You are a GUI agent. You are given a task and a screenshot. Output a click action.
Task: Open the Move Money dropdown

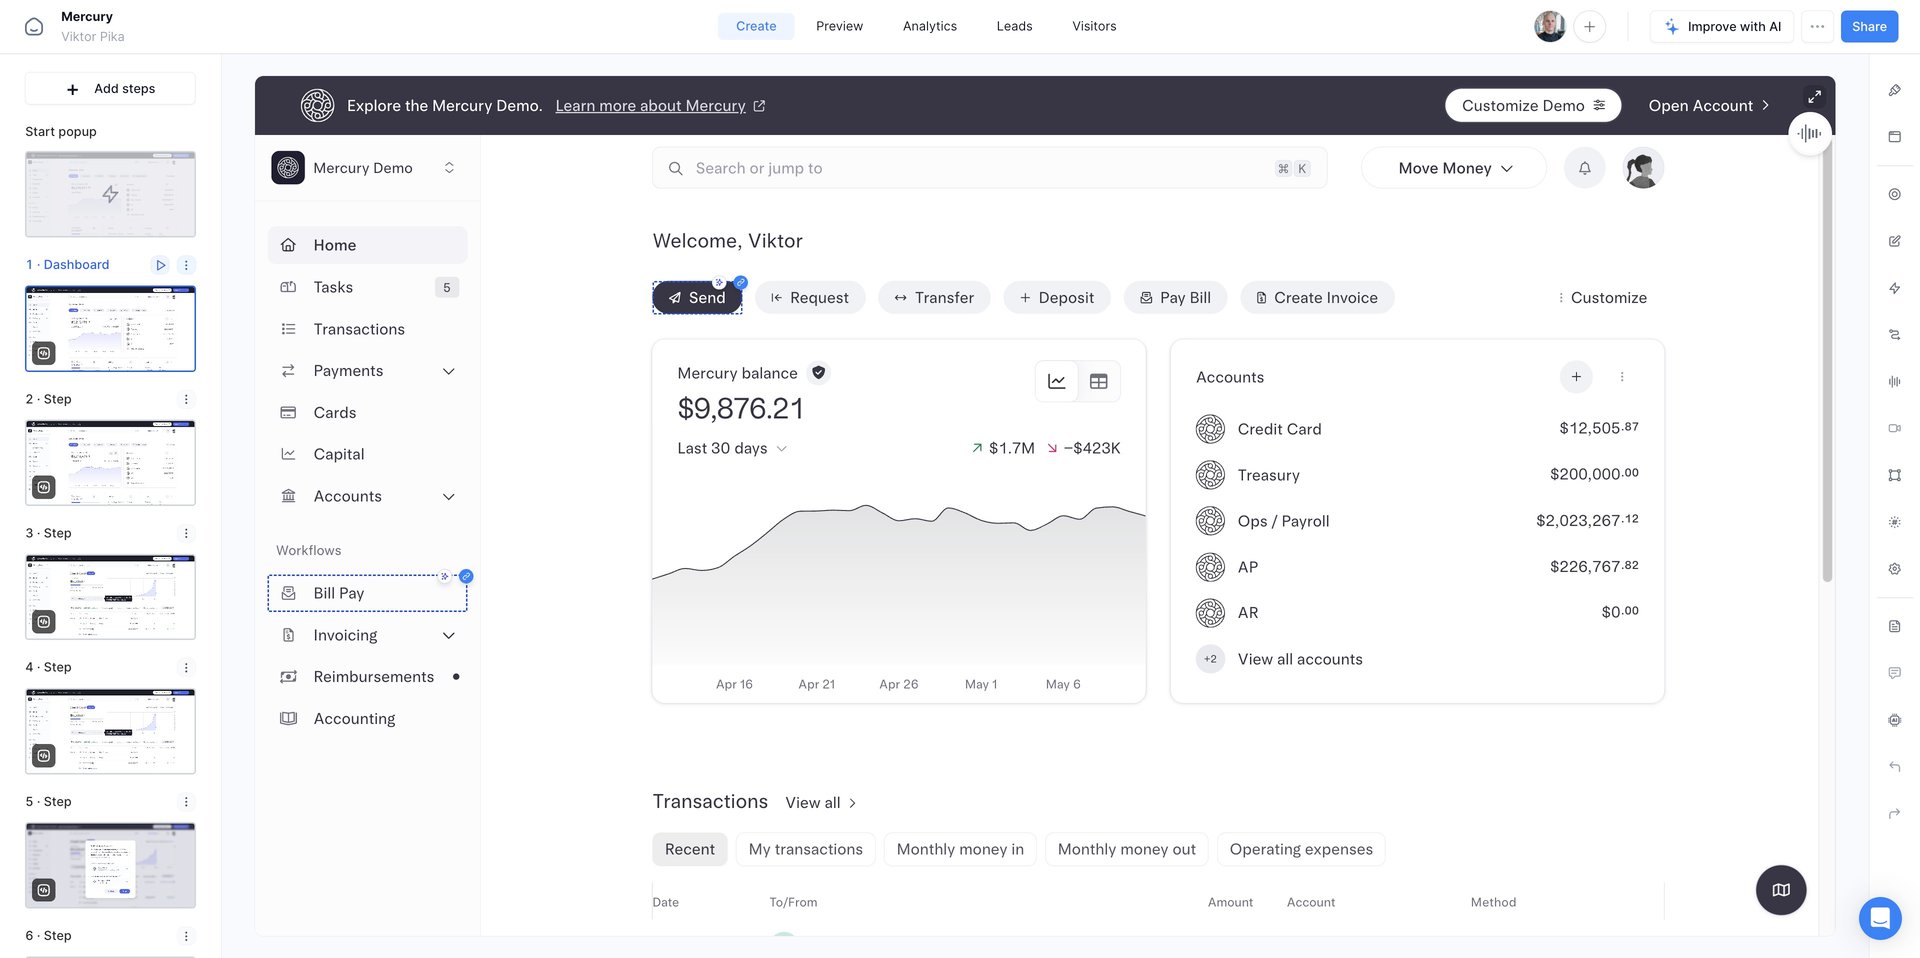click(x=1454, y=168)
